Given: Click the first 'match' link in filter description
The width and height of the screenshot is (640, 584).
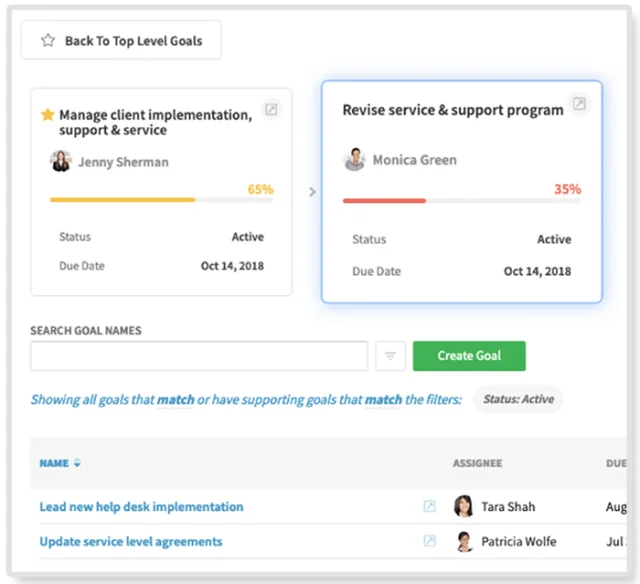Looking at the screenshot, I should [x=176, y=400].
